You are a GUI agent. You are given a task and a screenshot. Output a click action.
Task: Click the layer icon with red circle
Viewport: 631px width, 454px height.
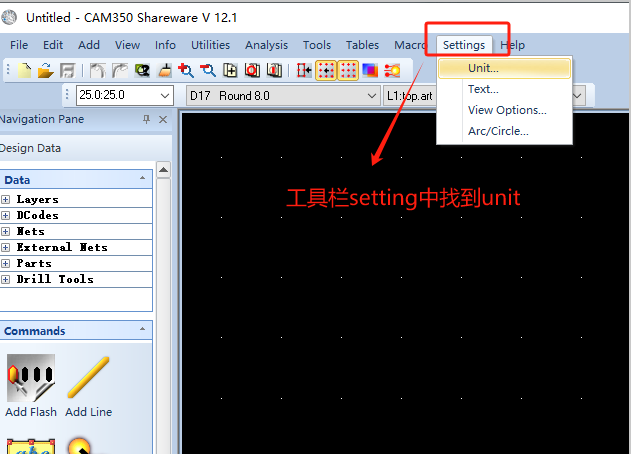point(252,70)
